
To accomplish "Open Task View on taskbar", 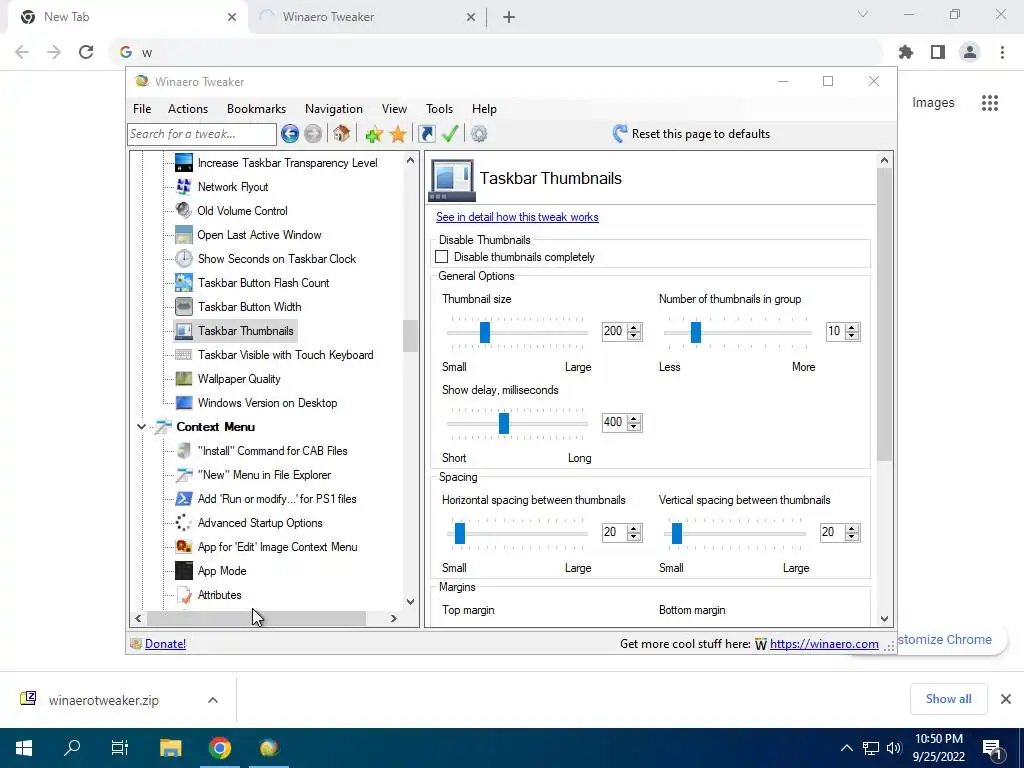I will click(120, 748).
